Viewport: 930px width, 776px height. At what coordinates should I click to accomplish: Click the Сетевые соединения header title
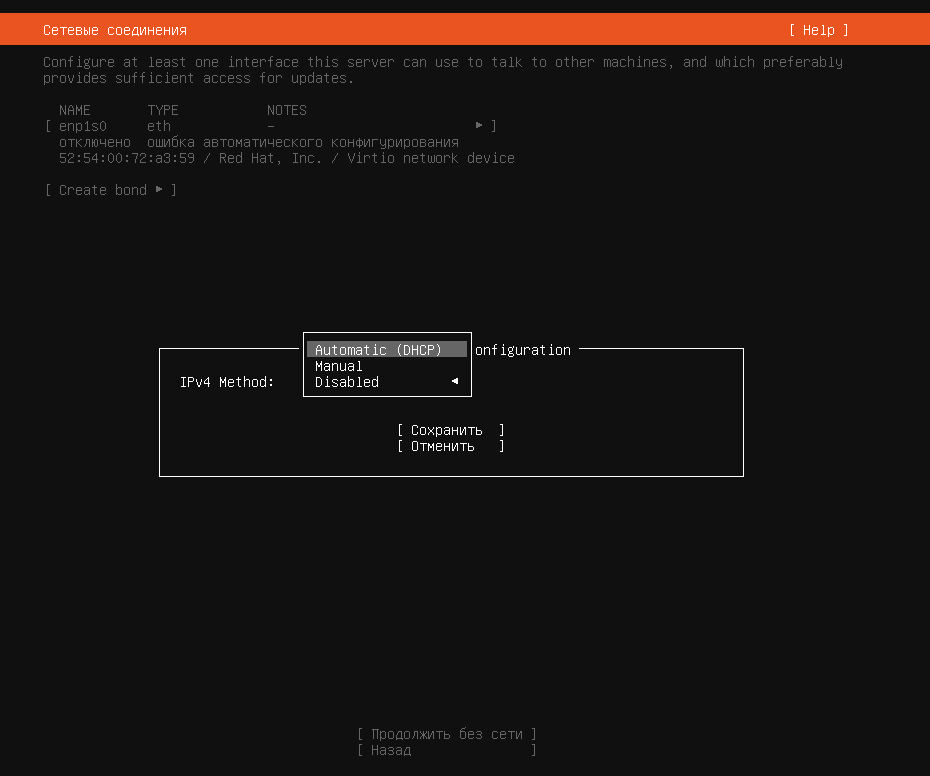pyautogui.click(x=115, y=30)
